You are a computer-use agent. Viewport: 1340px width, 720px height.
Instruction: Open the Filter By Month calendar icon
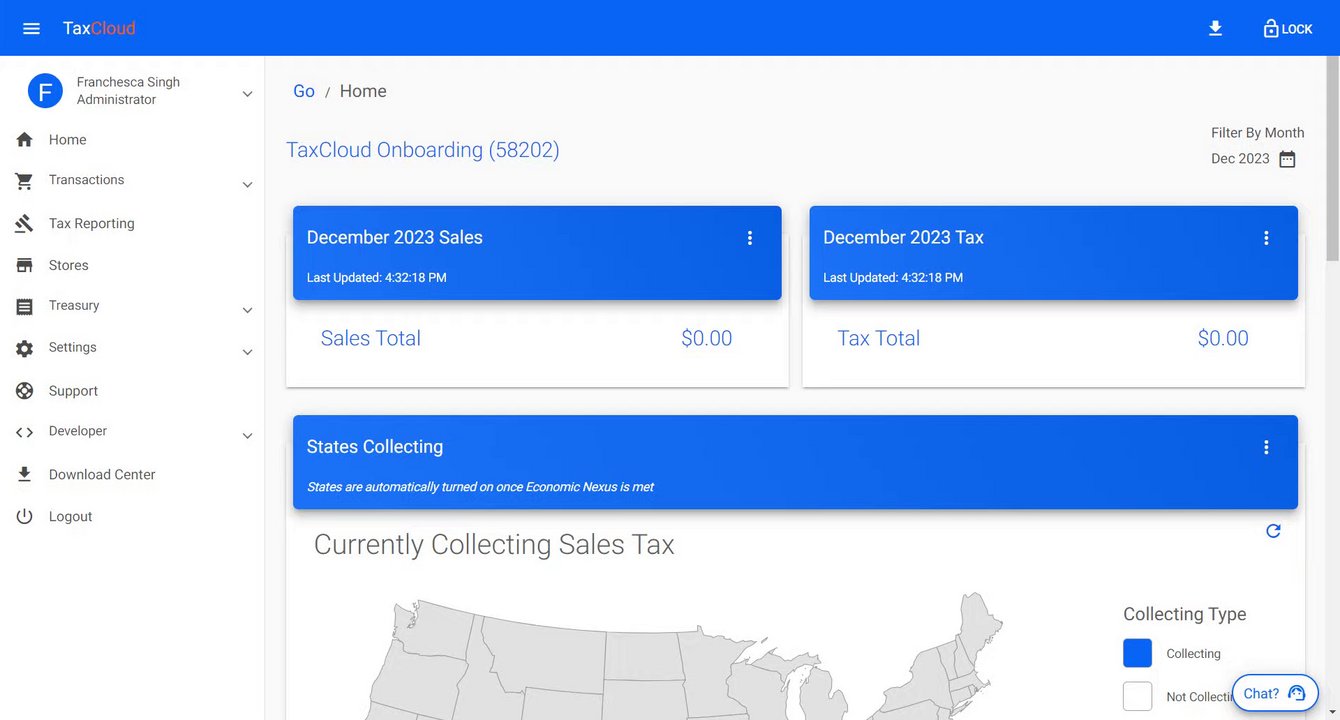tap(1287, 159)
